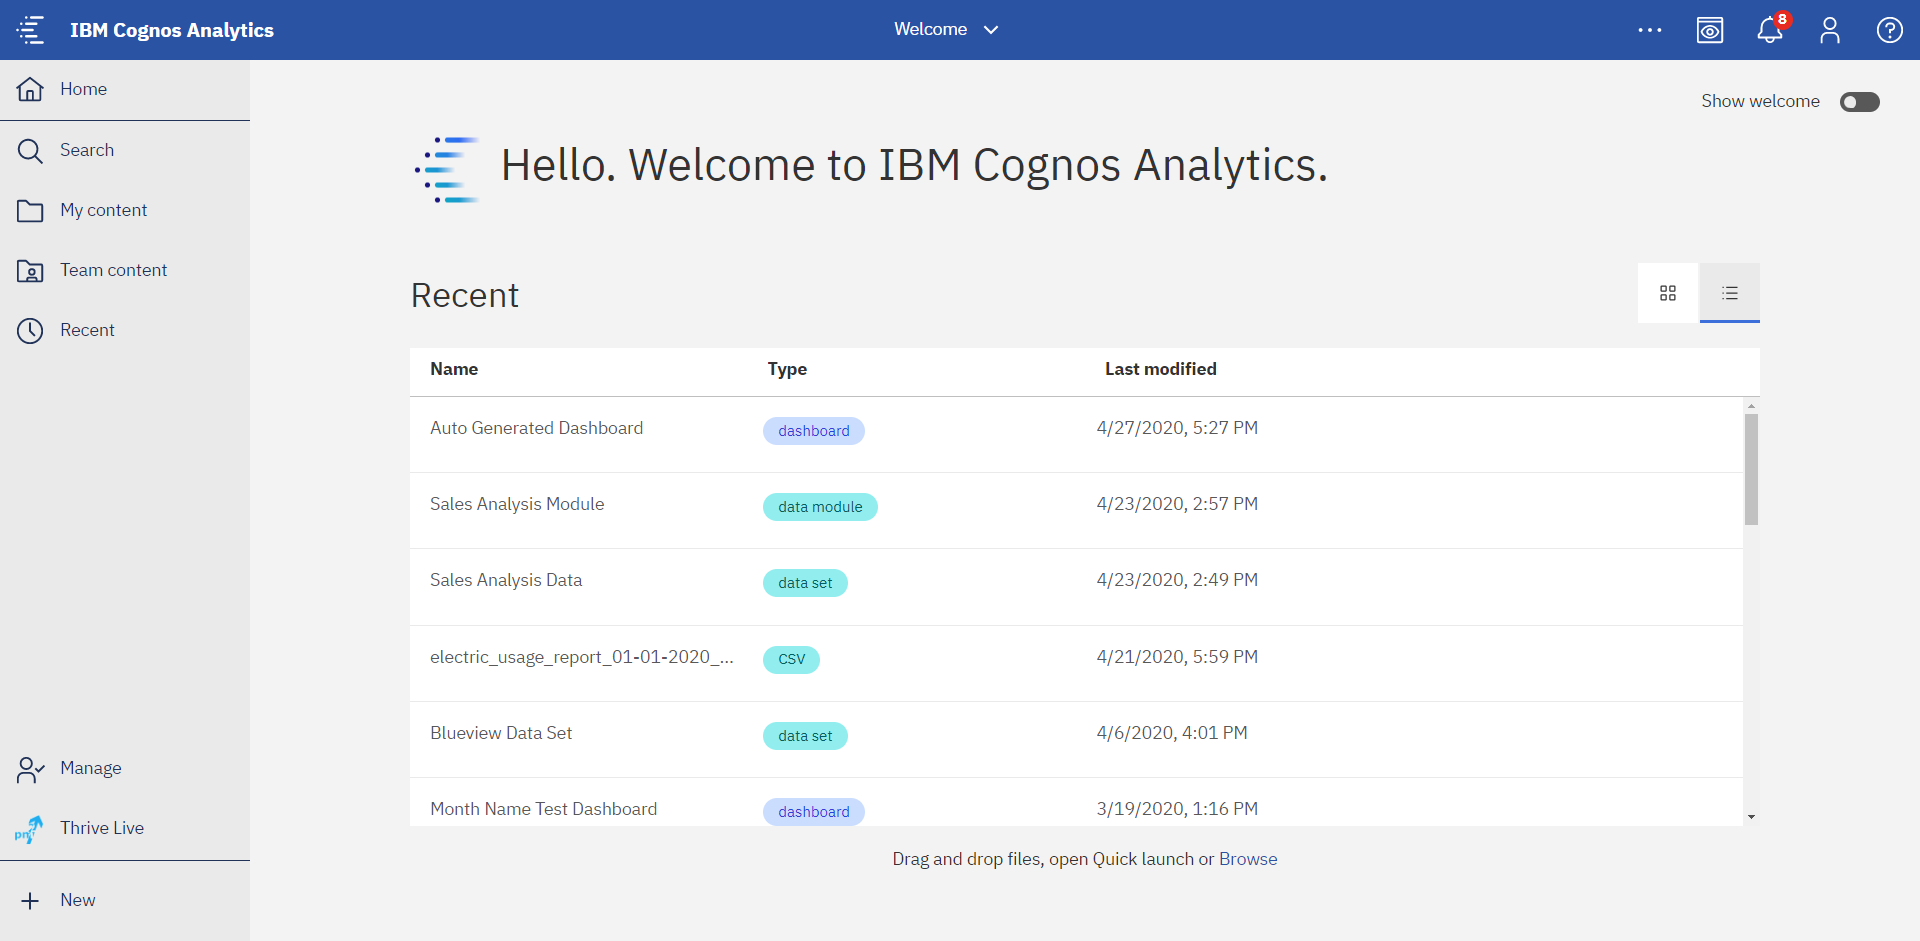Sort by the Last modified column header
Image resolution: width=1920 pixels, height=941 pixels.
point(1160,369)
